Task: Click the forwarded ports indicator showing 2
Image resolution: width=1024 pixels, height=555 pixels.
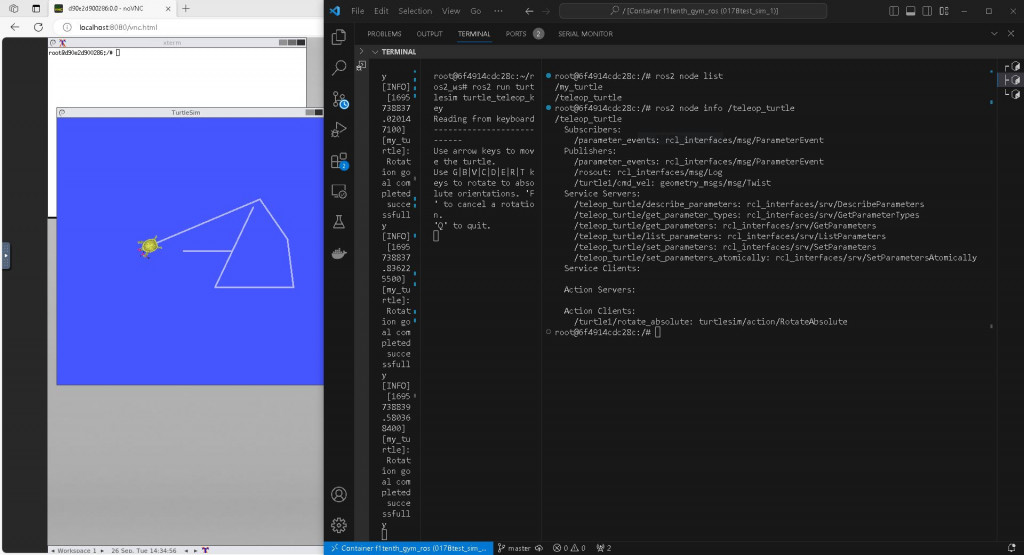Action: coord(603,548)
